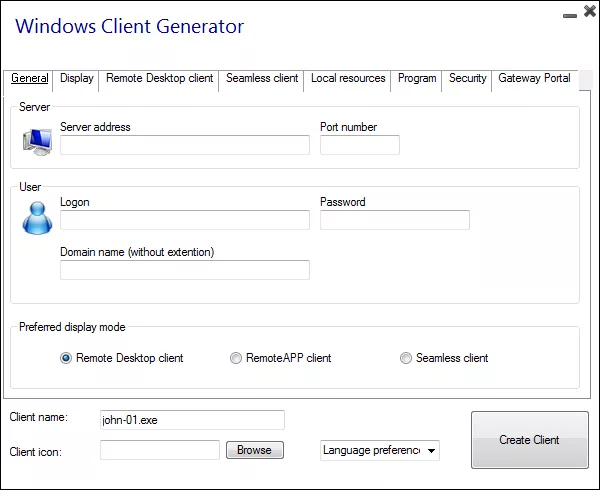Image resolution: width=600 pixels, height=490 pixels.
Task: Open the Remote Desktop client tab
Action: point(159,78)
